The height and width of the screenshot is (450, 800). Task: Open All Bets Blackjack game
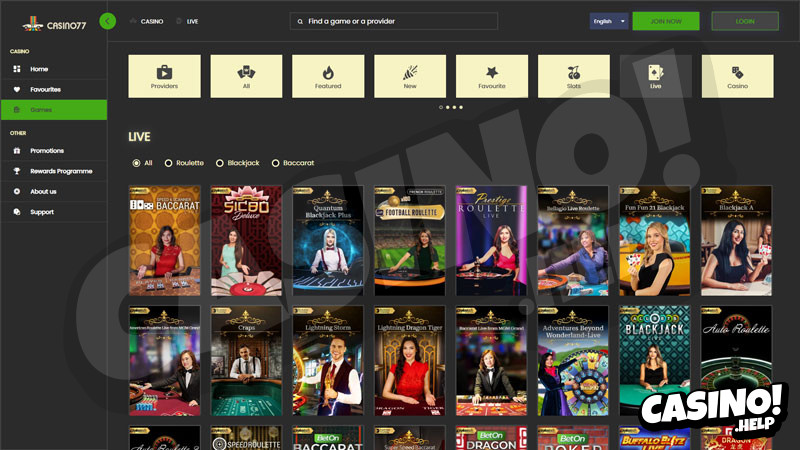655,361
